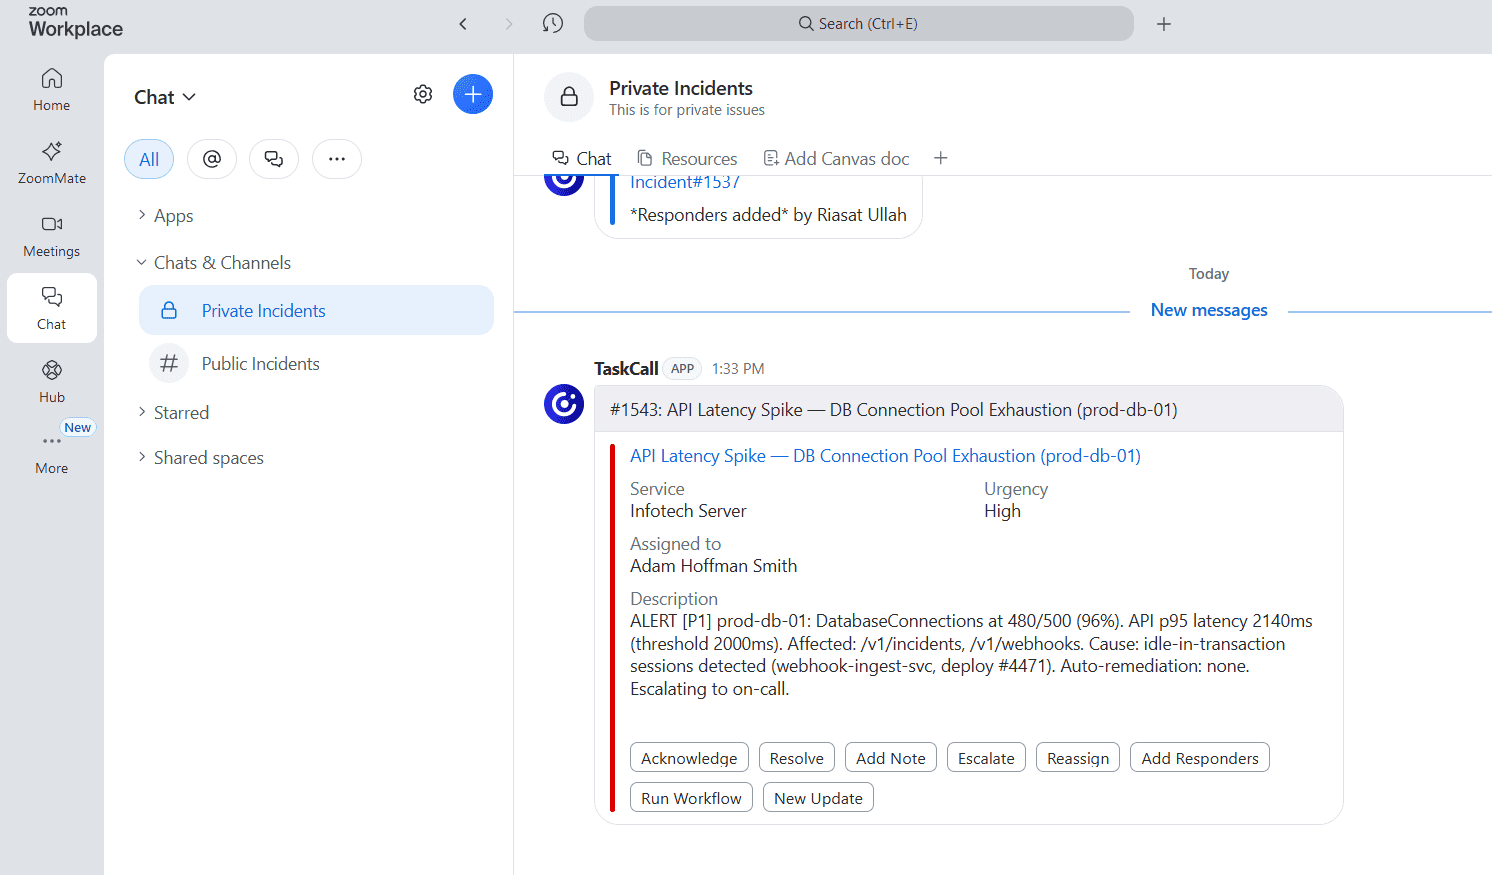Open the API Latency Spike incident link

pyautogui.click(x=885, y=456)
